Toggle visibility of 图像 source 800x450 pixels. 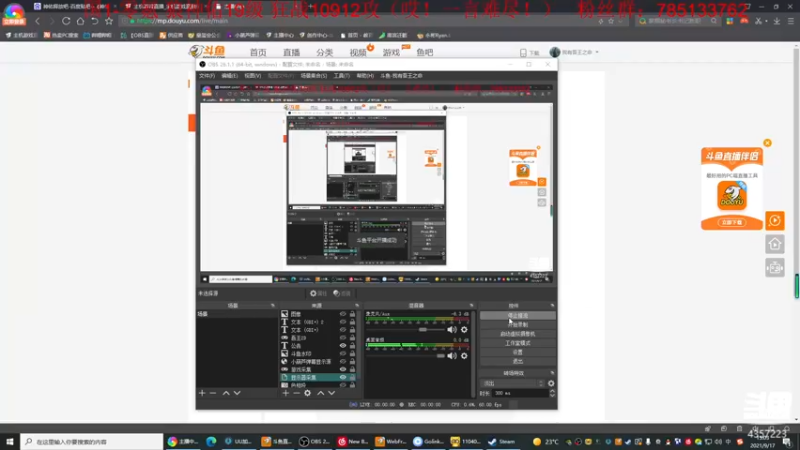click(343, 314)
